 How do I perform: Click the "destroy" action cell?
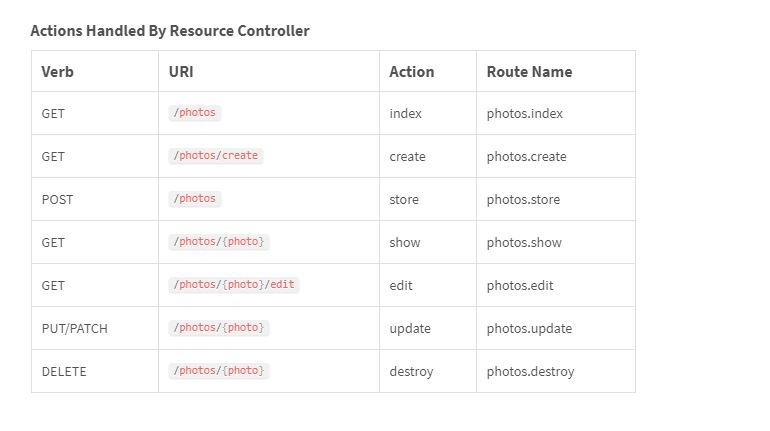click(x=411, y=372)
